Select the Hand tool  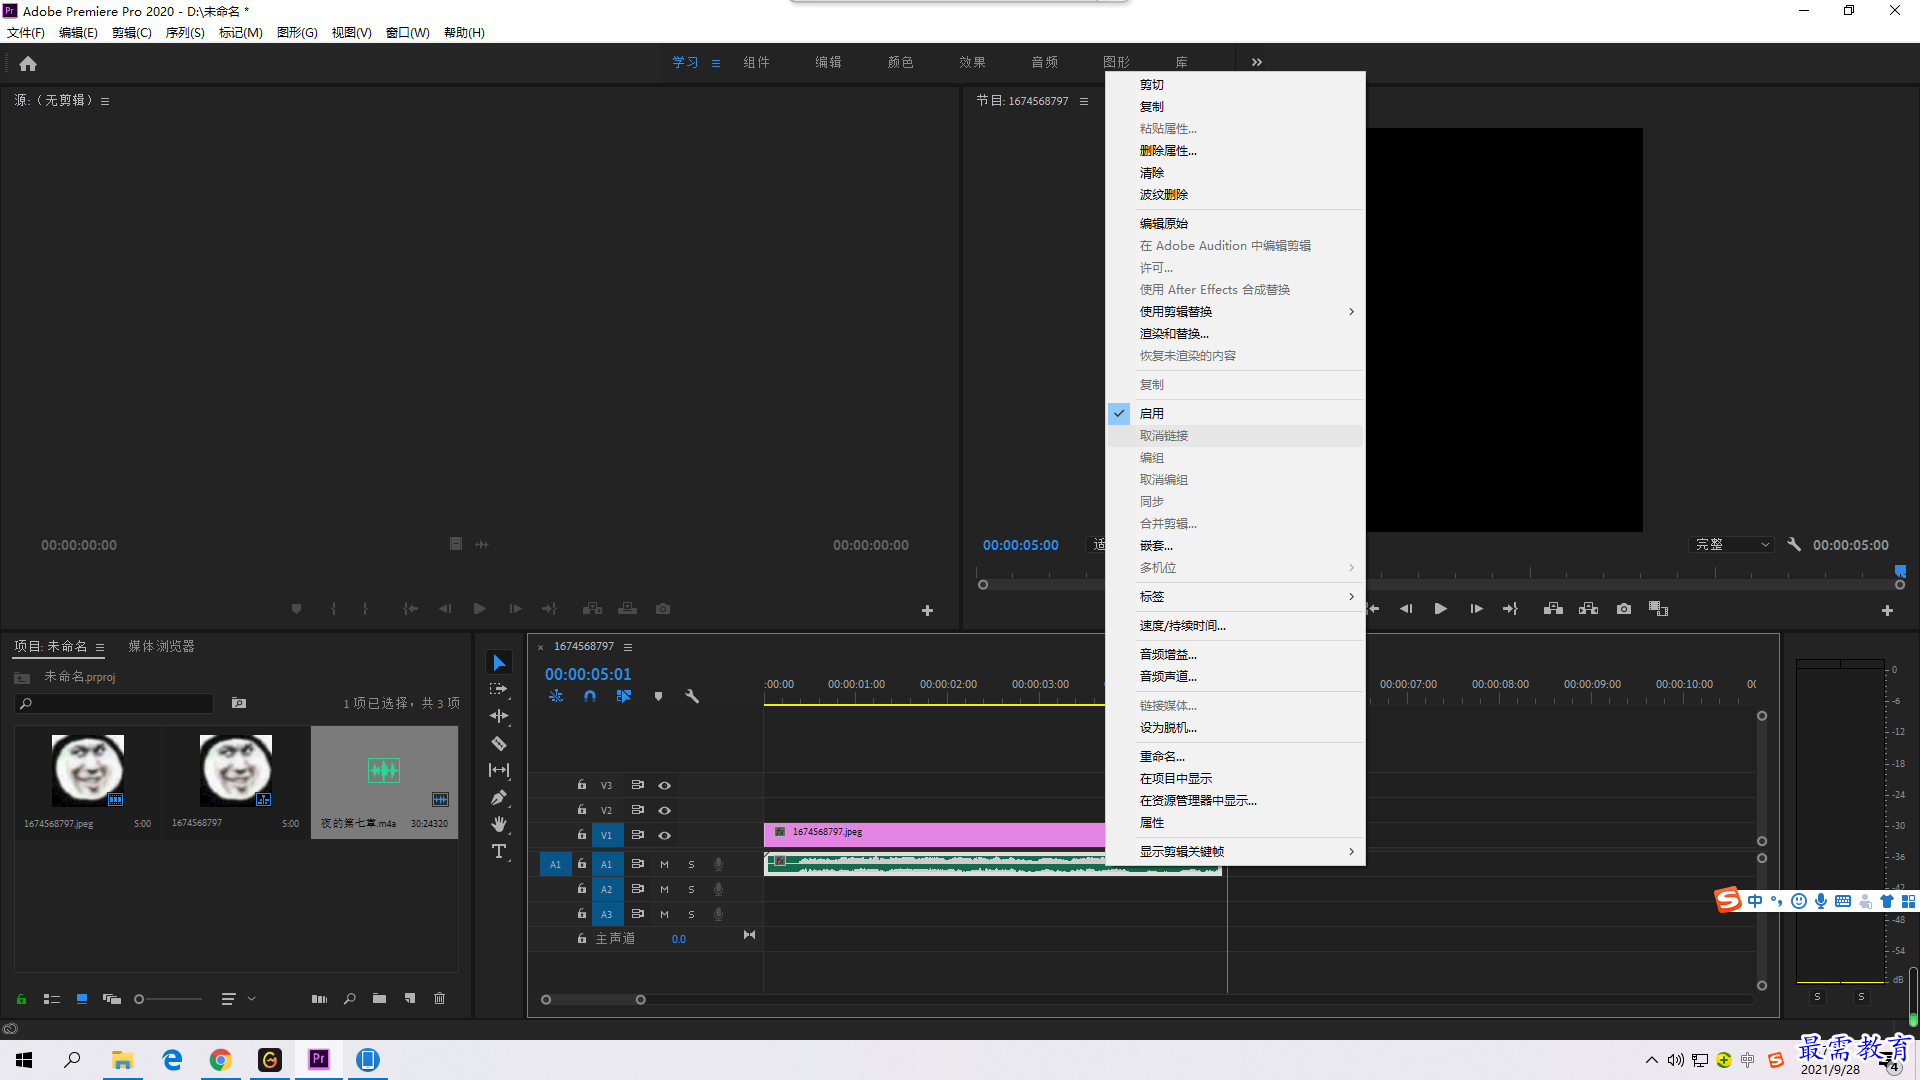coord(499,824)
